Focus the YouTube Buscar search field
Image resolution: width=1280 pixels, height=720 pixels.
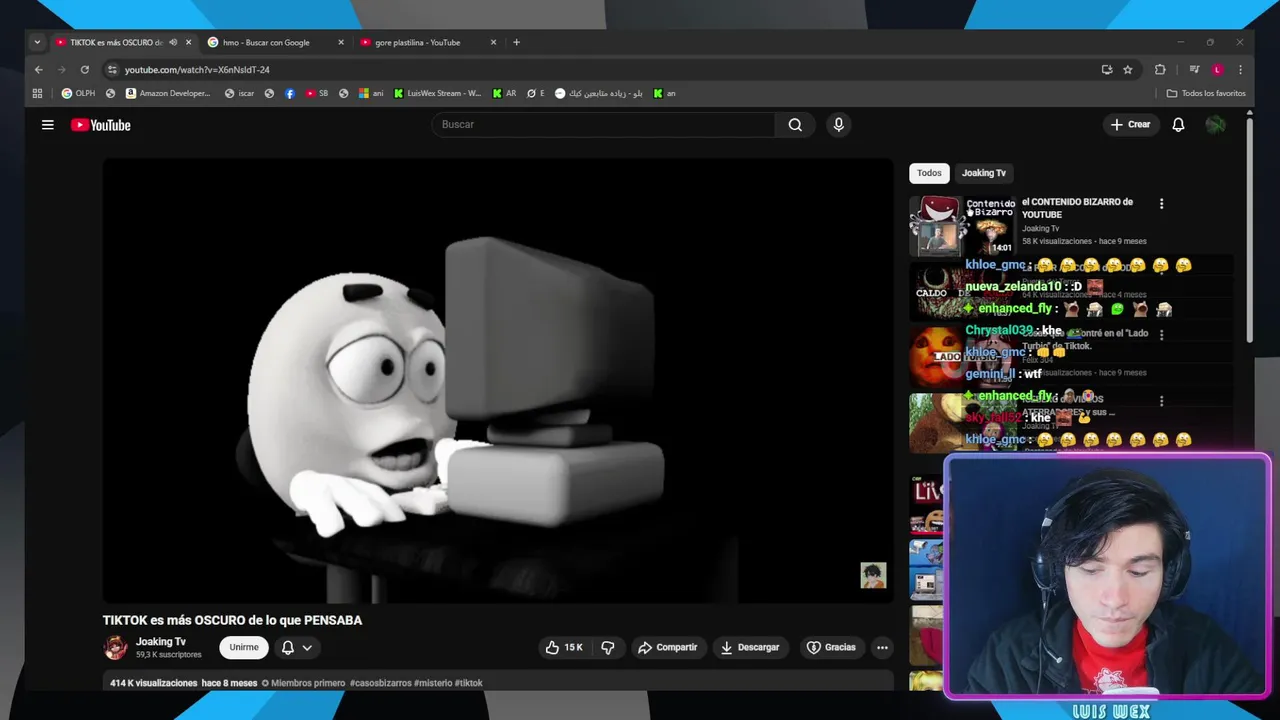(x=603, y=125)
